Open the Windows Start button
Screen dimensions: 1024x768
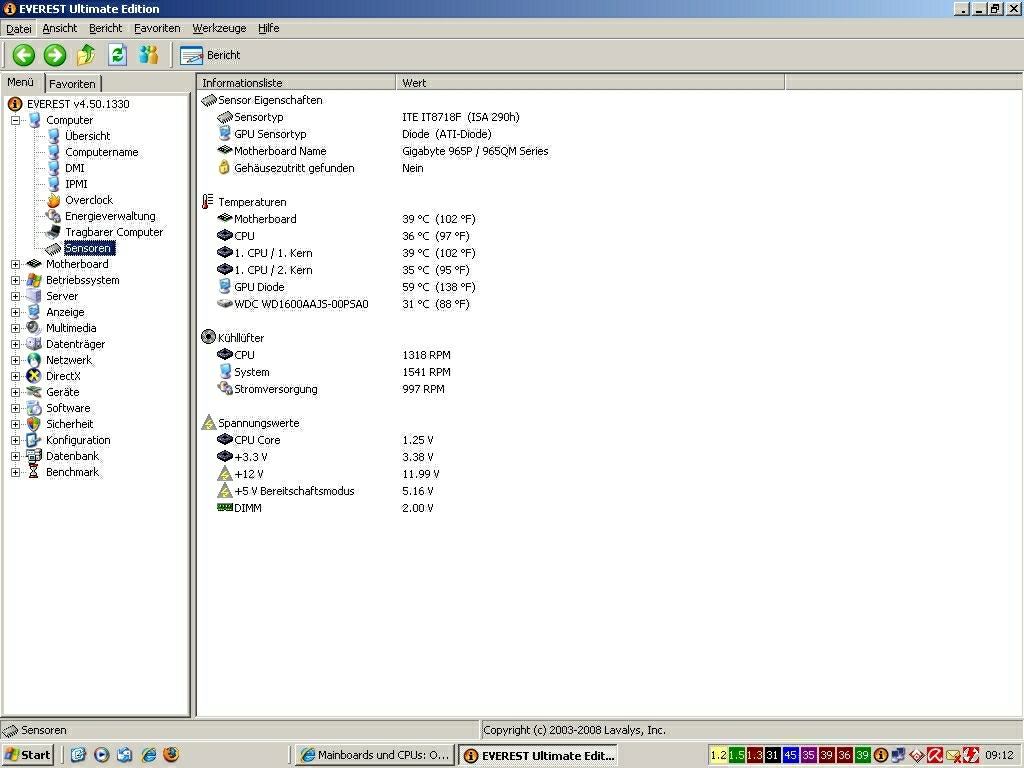click(x=27, y=755)
